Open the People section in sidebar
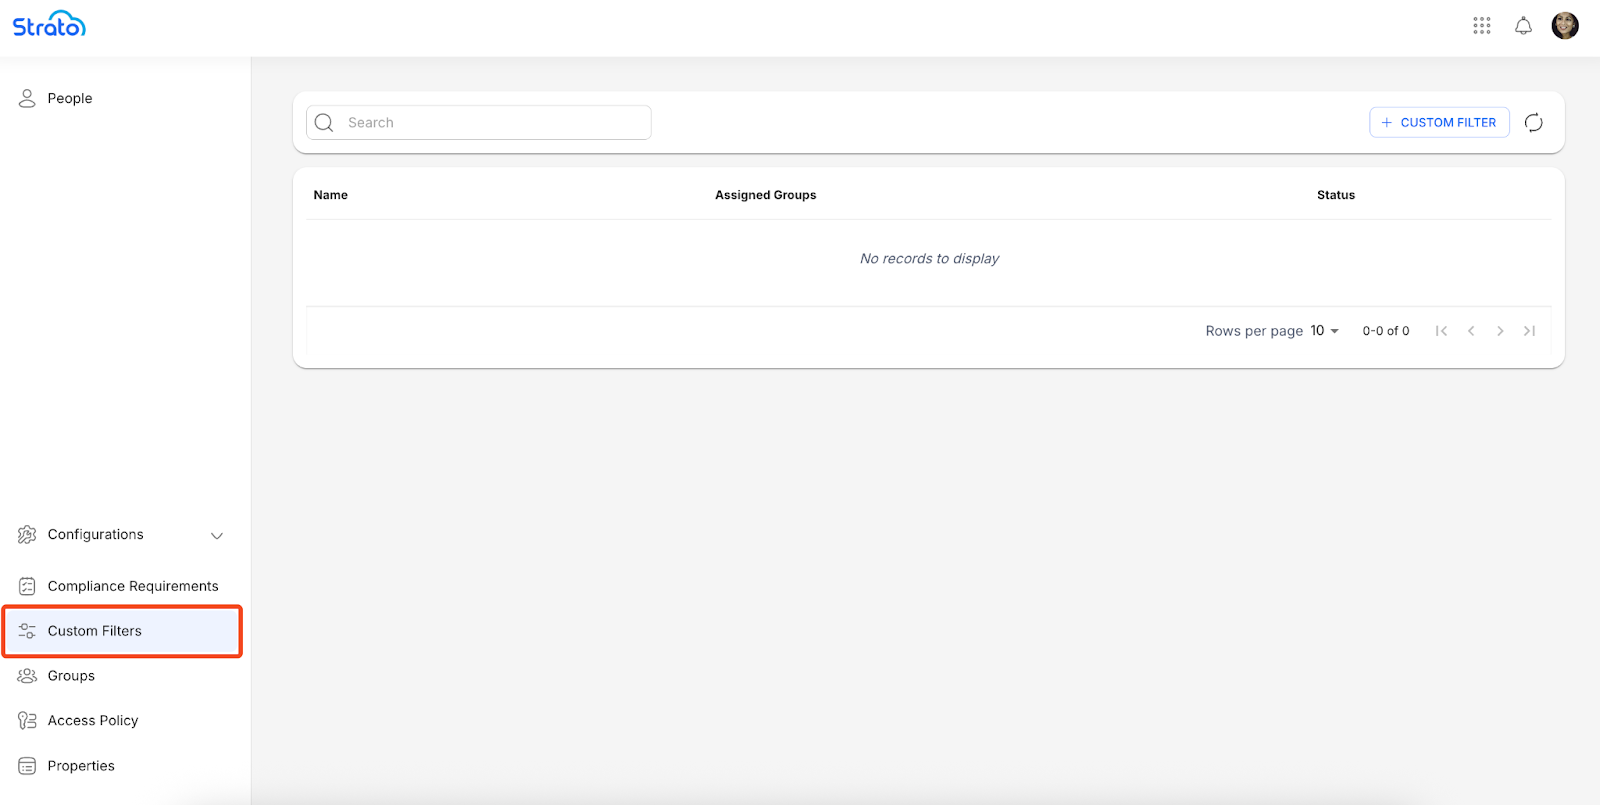The height and width of the screenshot is (805, 1600). 69,98
